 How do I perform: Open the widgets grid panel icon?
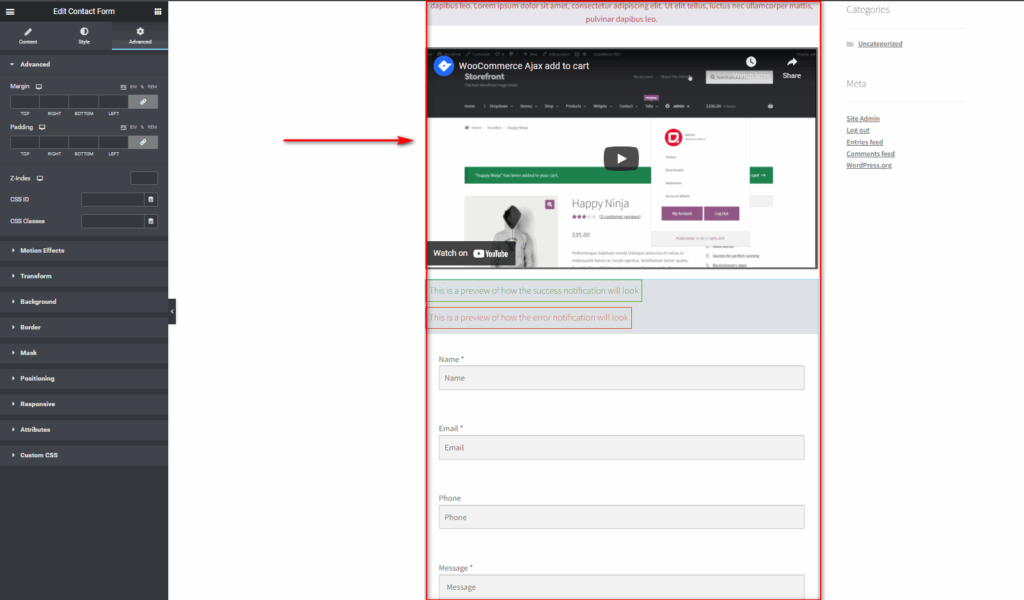(158, 11)
